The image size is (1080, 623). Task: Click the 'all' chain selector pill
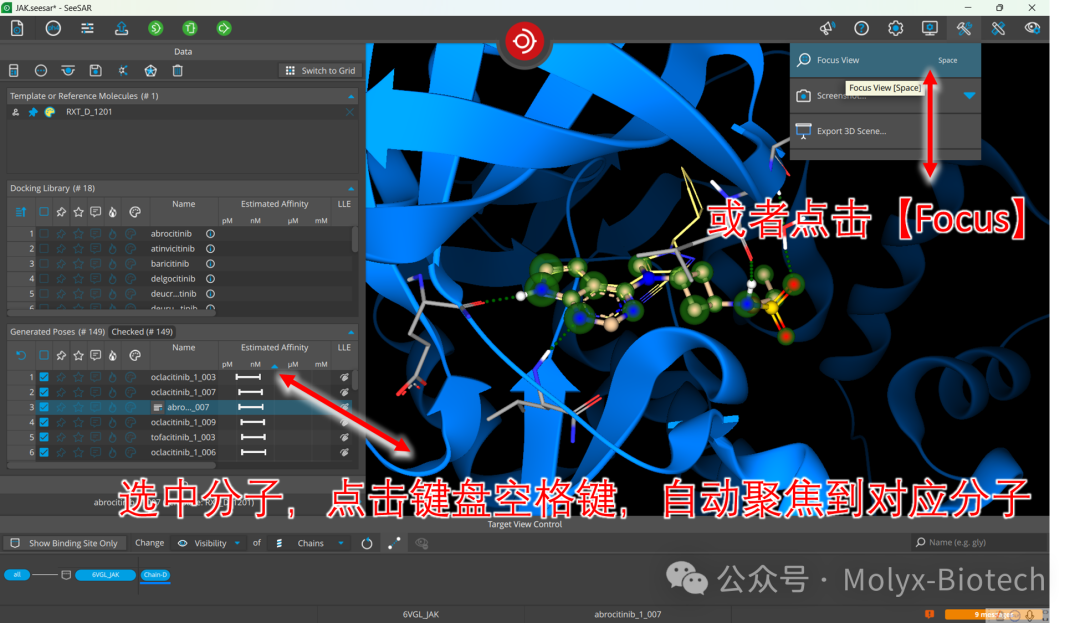coord(17,575)
